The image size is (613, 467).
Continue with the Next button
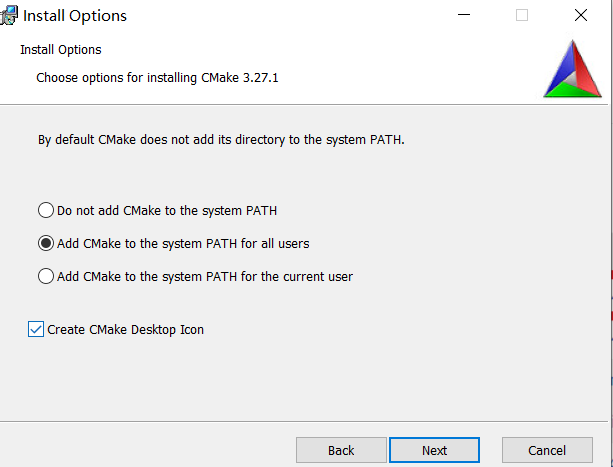click(x=434, y=450)
